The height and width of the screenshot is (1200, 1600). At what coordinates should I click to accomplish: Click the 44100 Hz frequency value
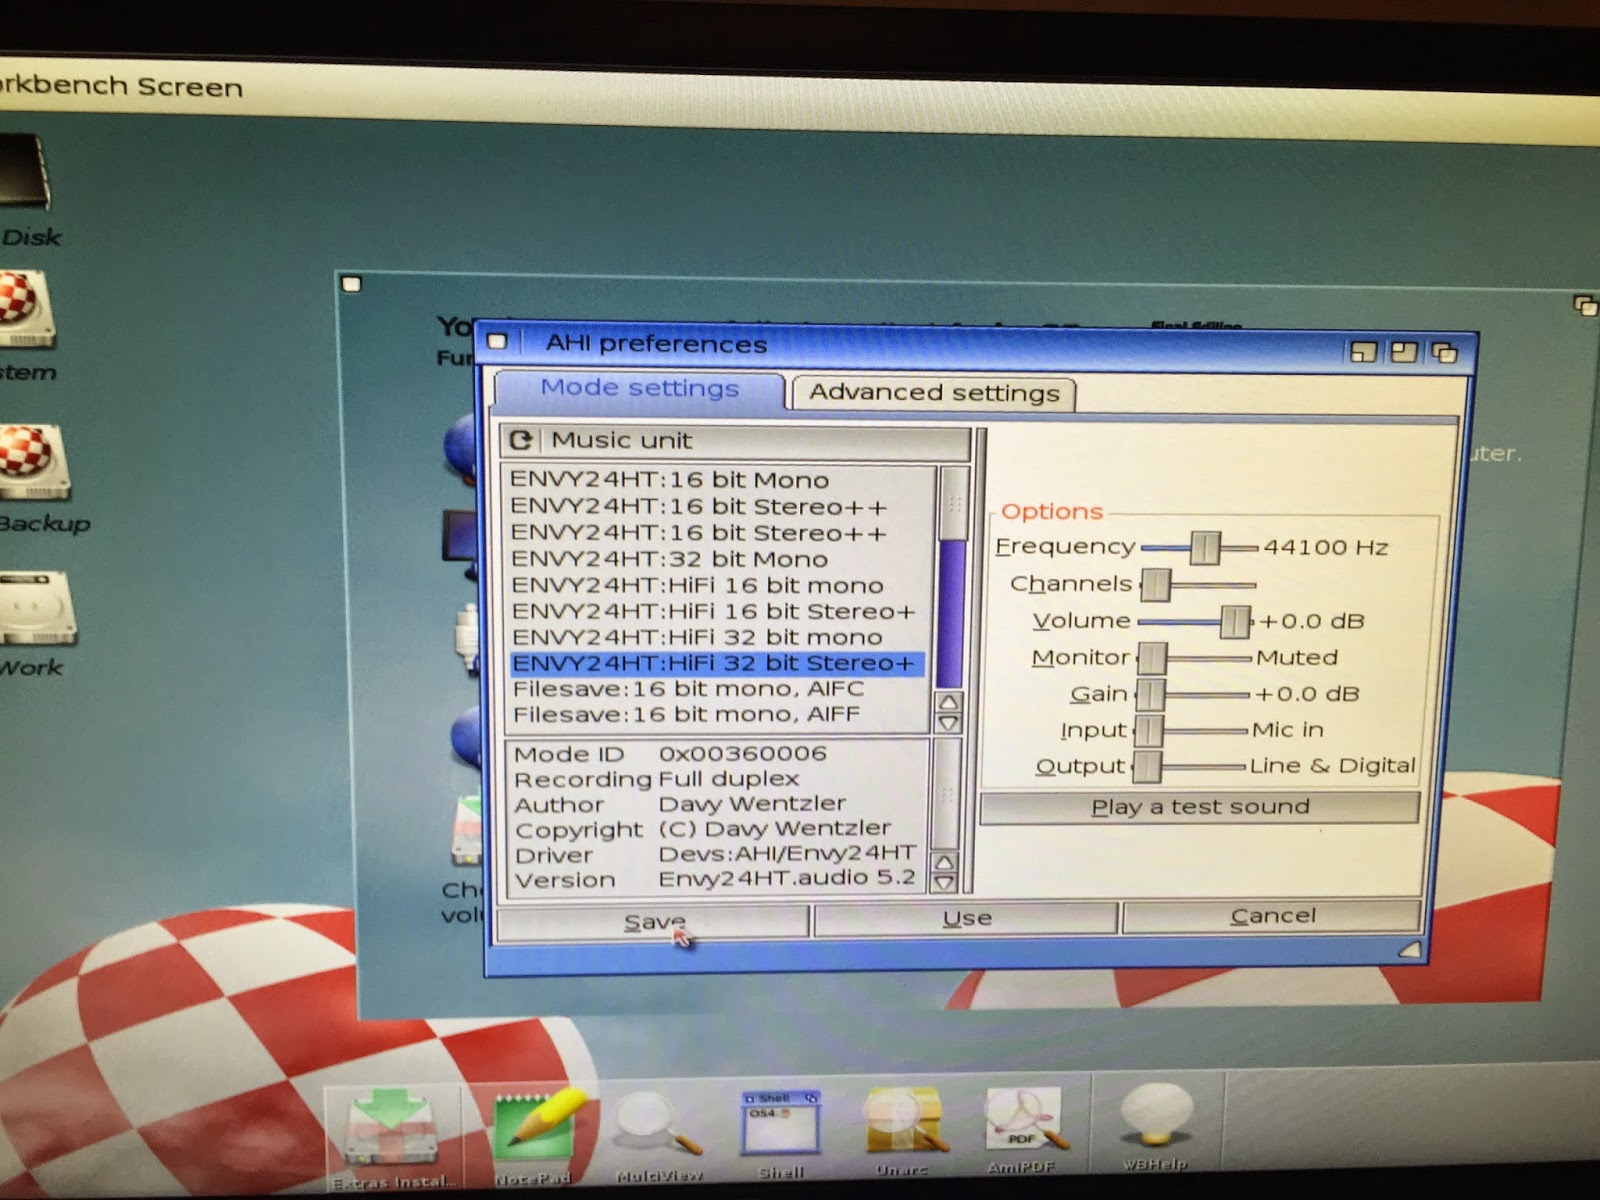pos(1326,547)
